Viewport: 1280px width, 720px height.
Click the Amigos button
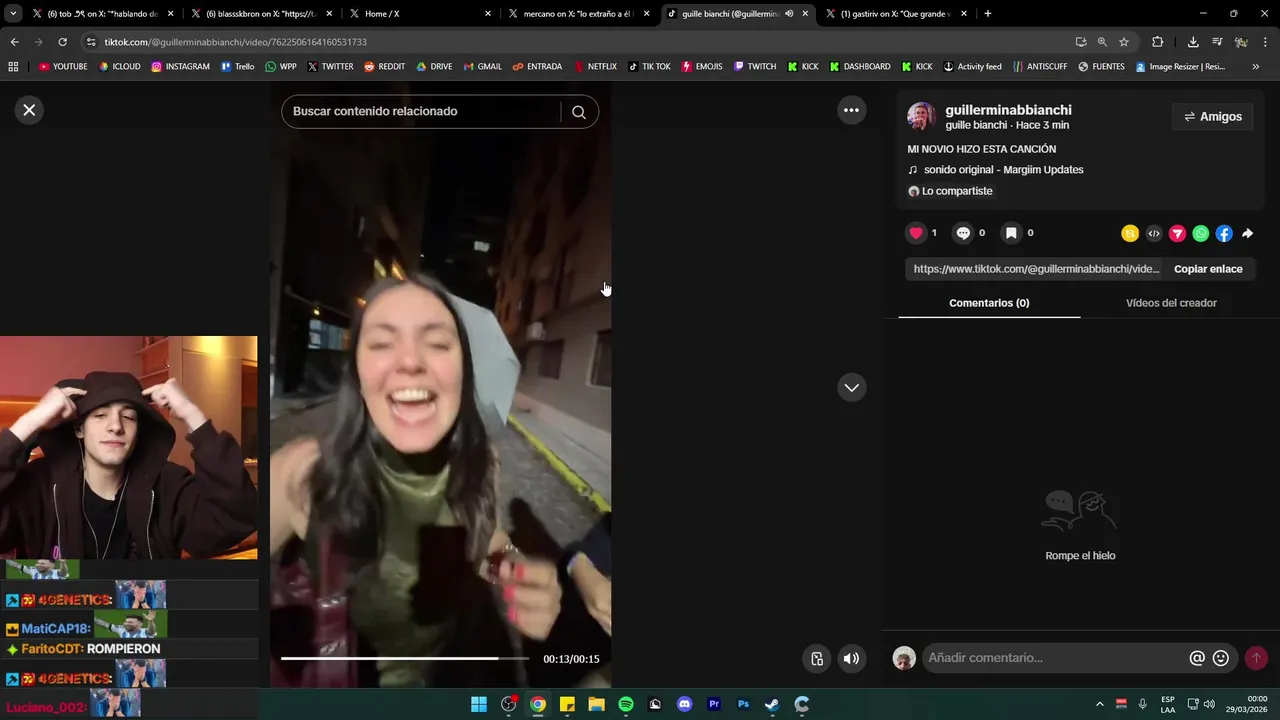tap(1213, 117)
